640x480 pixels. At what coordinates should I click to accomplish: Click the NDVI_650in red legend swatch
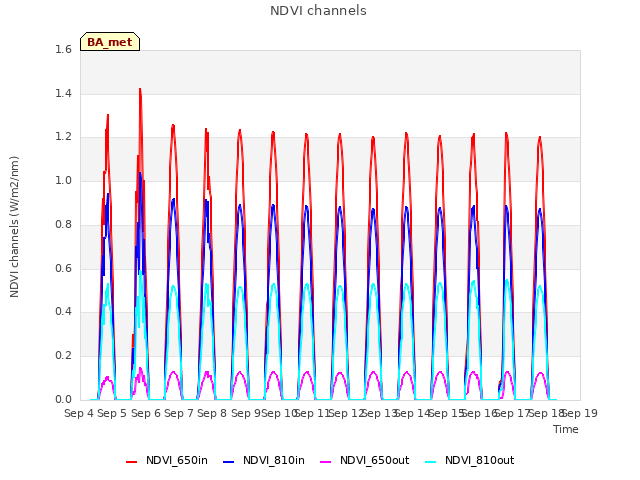[131, 461]
